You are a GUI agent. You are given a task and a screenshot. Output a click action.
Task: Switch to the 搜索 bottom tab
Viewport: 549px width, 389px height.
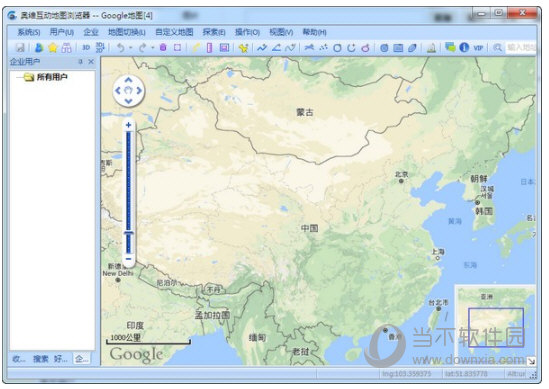pos(41,359)
